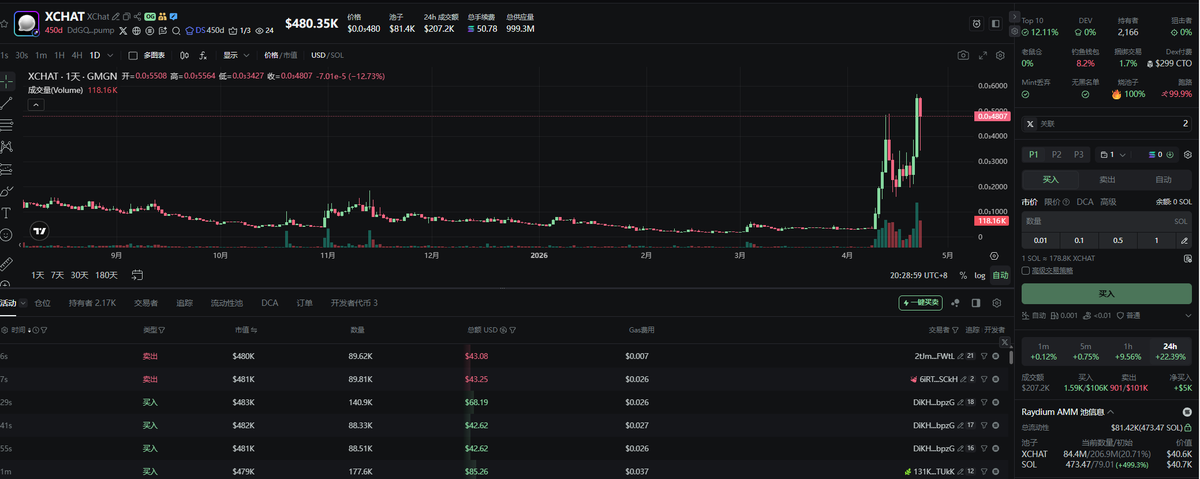Switch chart display between 价格 and 市值
Viewport: 1200px width, 479px height.
[281, 55]
